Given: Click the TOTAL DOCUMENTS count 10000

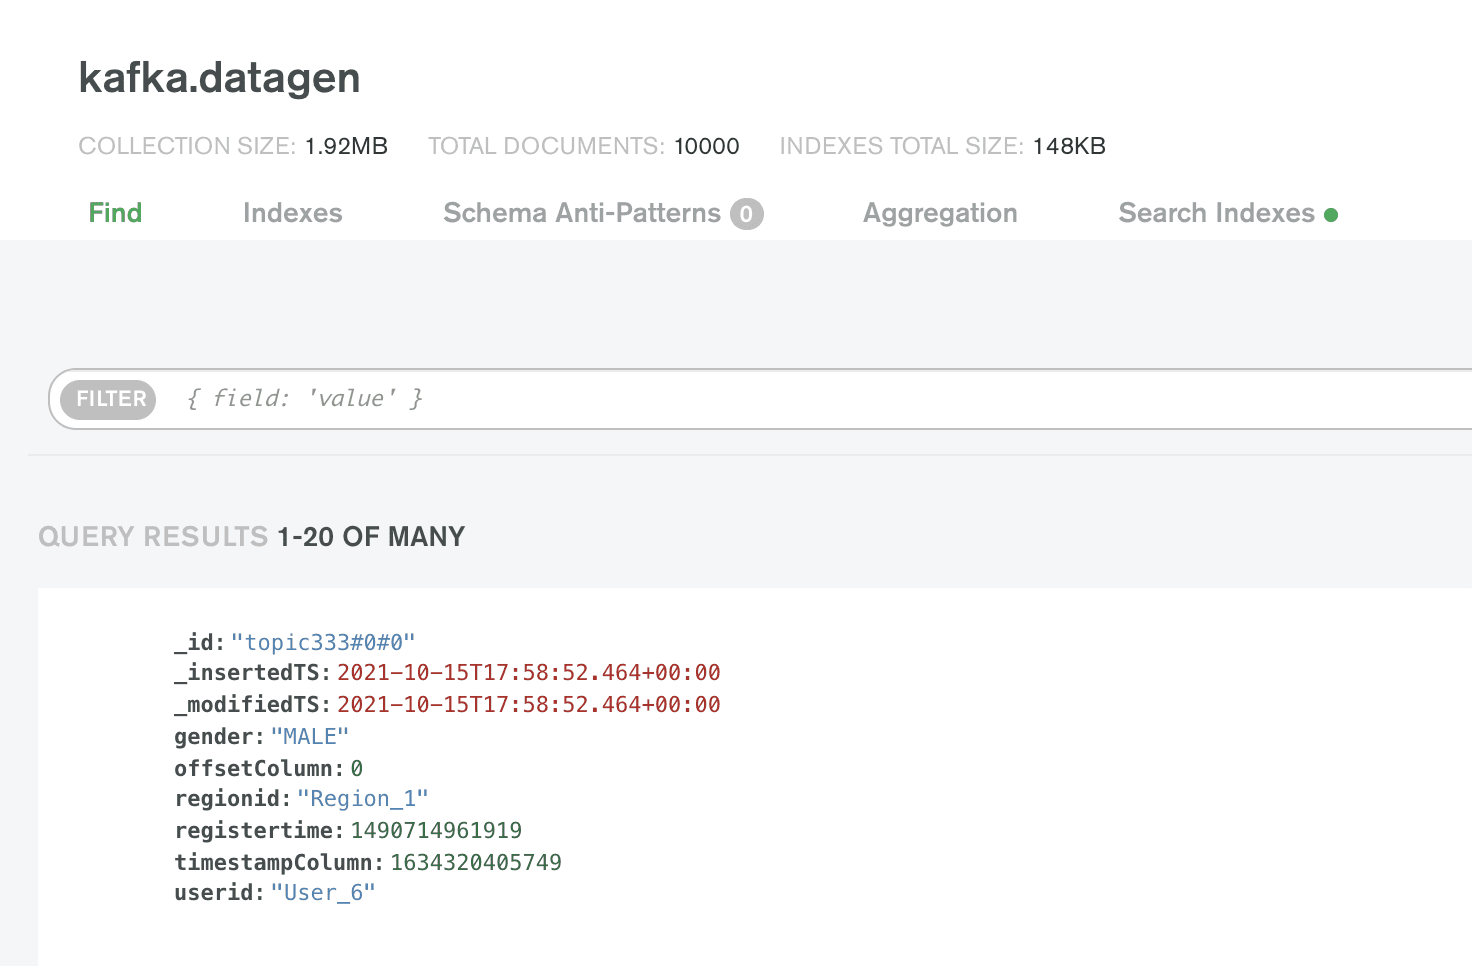Looking at the screenshot, I should [x=707, y=145].
